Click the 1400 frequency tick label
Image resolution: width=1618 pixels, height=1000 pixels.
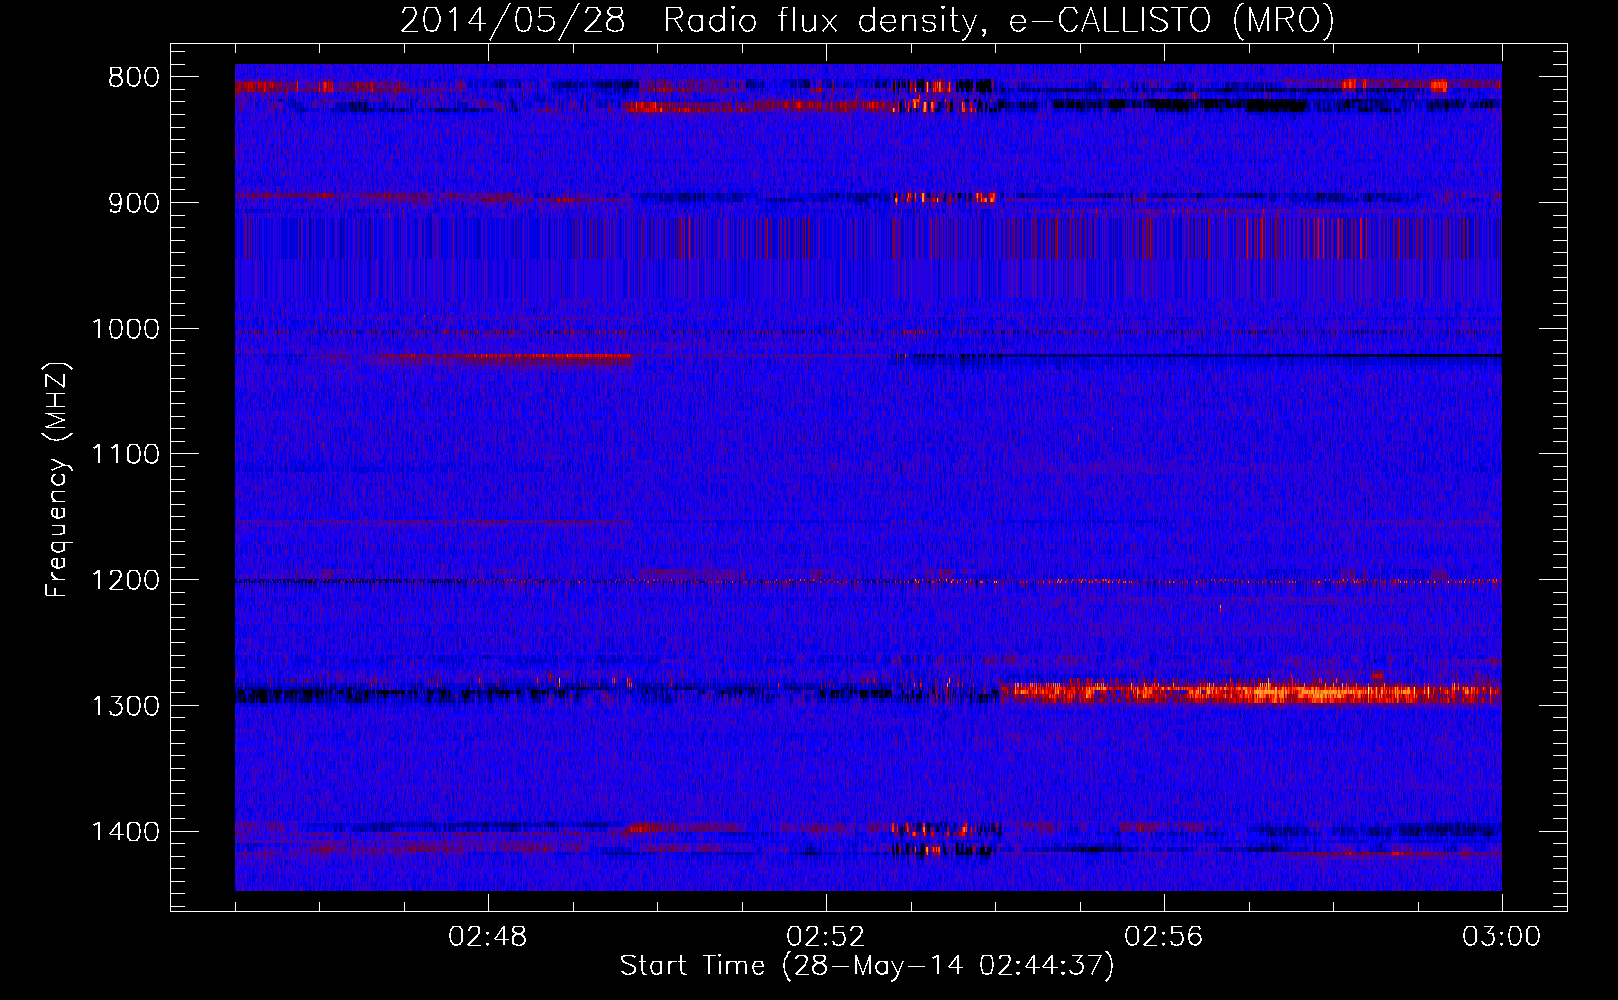tap(125, 832)
